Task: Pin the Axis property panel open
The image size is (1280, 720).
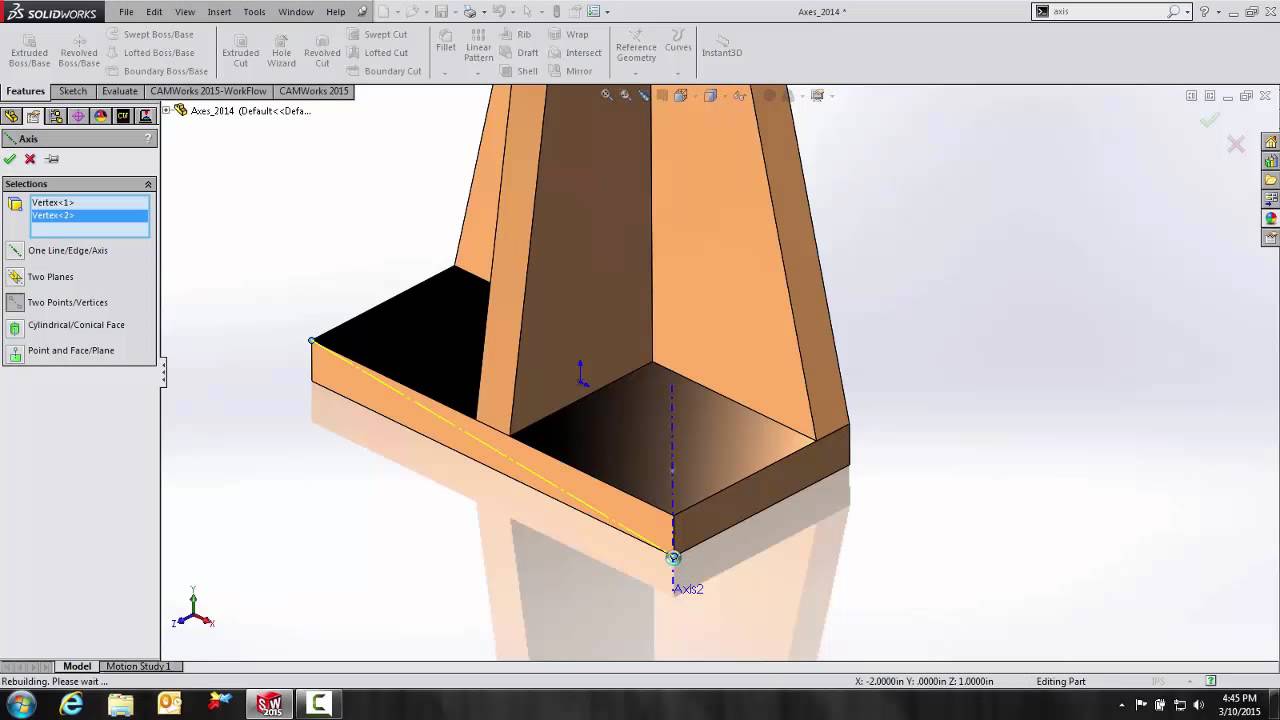Action: 52,159
